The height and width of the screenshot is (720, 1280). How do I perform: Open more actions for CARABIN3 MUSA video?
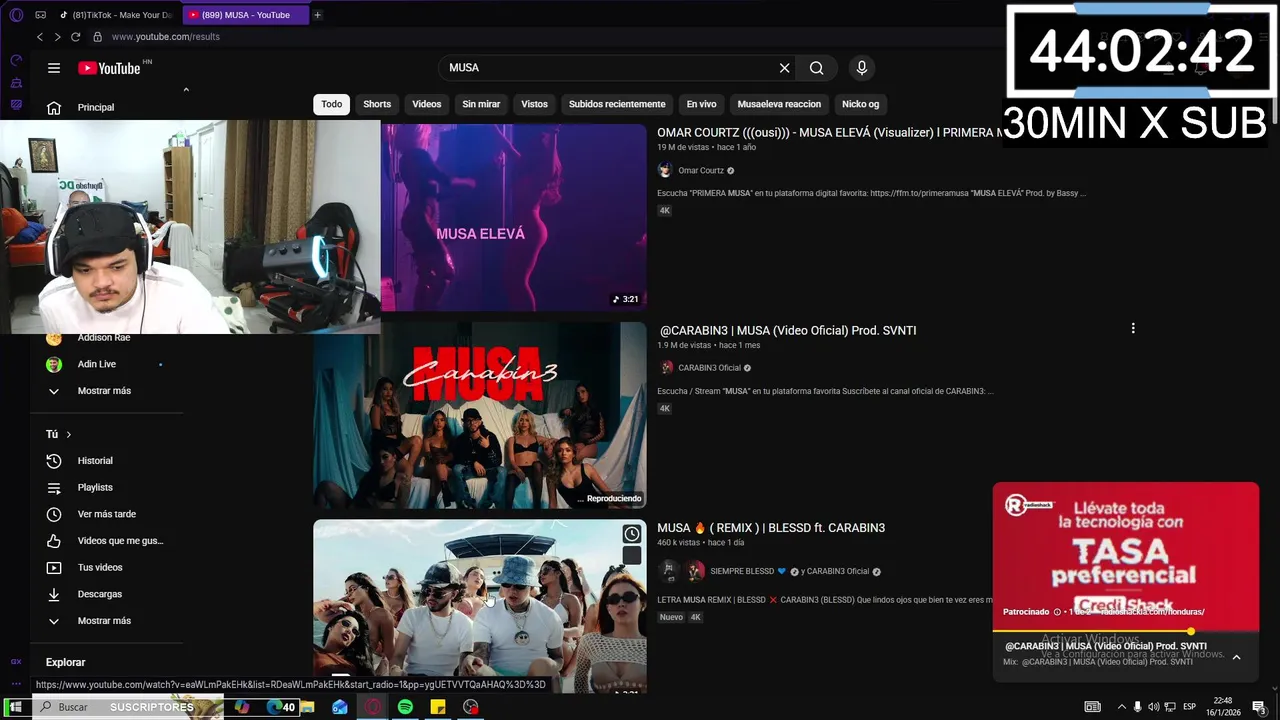click(1133, 328)
